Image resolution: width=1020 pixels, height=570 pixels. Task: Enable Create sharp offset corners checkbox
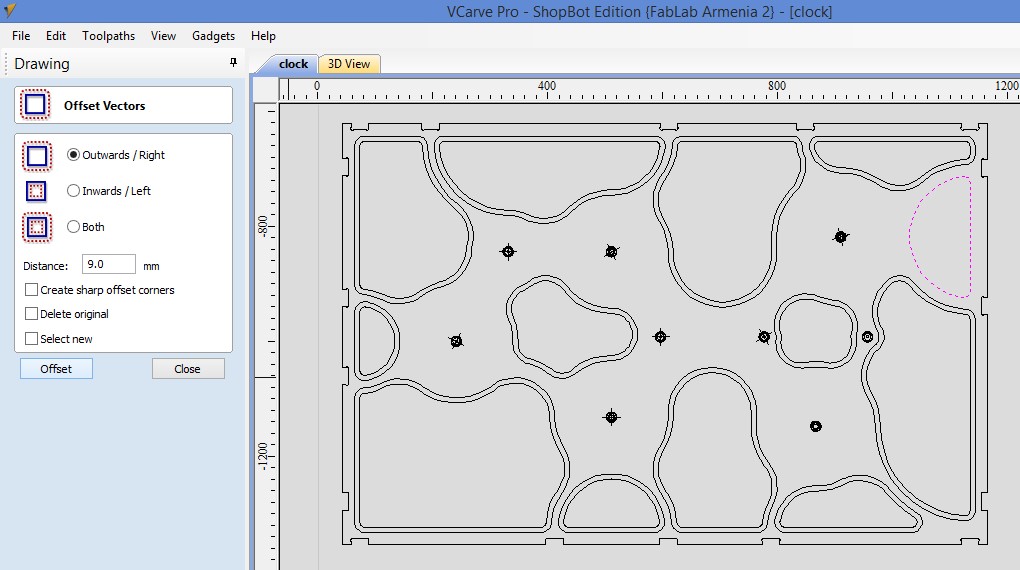click(31, 290)
